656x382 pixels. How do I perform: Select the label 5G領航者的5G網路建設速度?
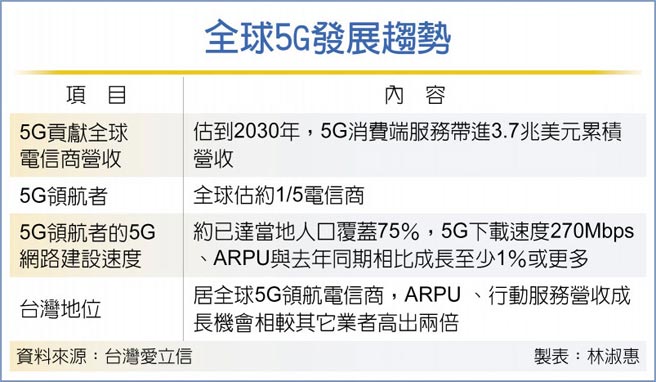[x=87, y=245]
